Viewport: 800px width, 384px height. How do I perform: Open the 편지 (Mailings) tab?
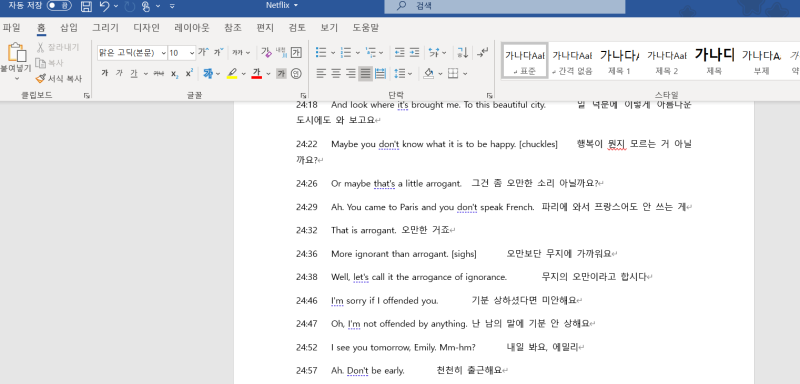tap(265, 28)
